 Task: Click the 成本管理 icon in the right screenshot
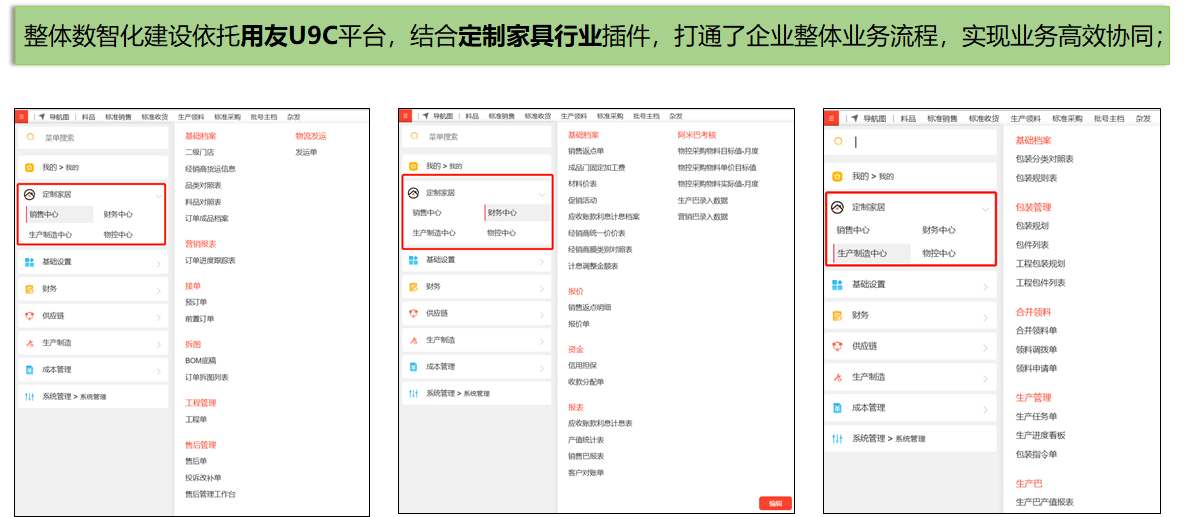point(837,407)
